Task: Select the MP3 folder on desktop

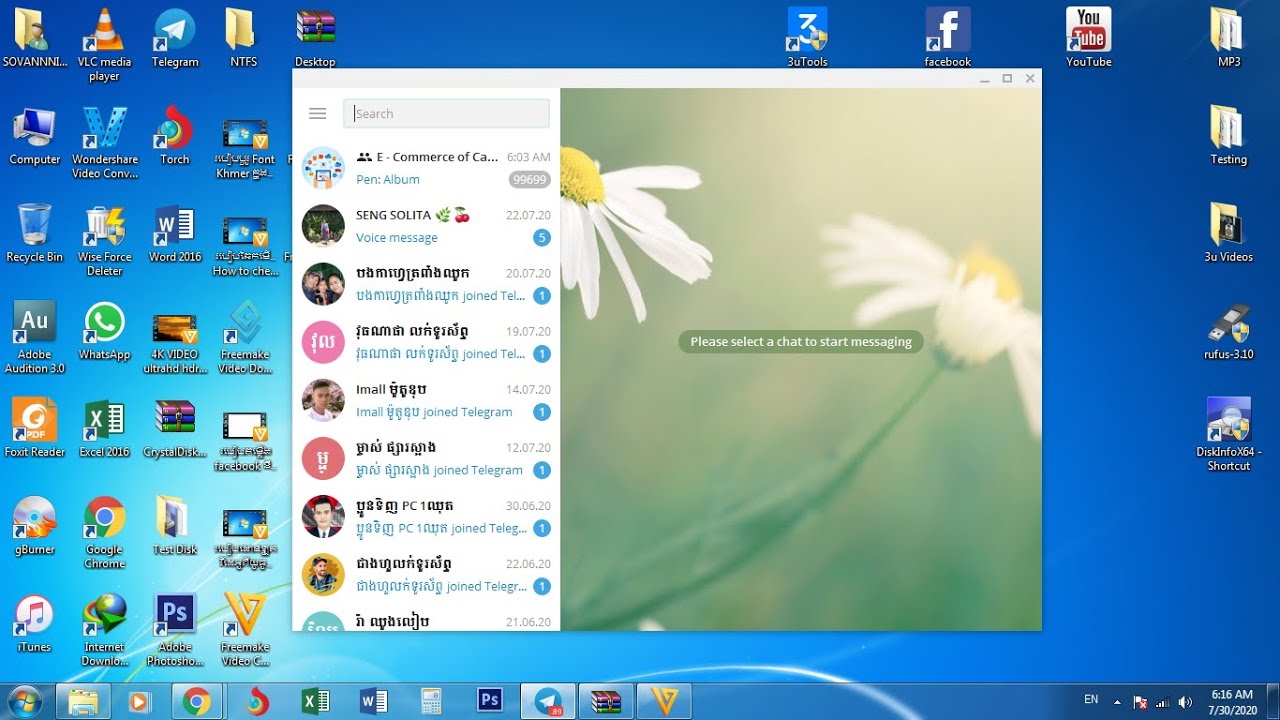Action: click(x=1229, y=38)
